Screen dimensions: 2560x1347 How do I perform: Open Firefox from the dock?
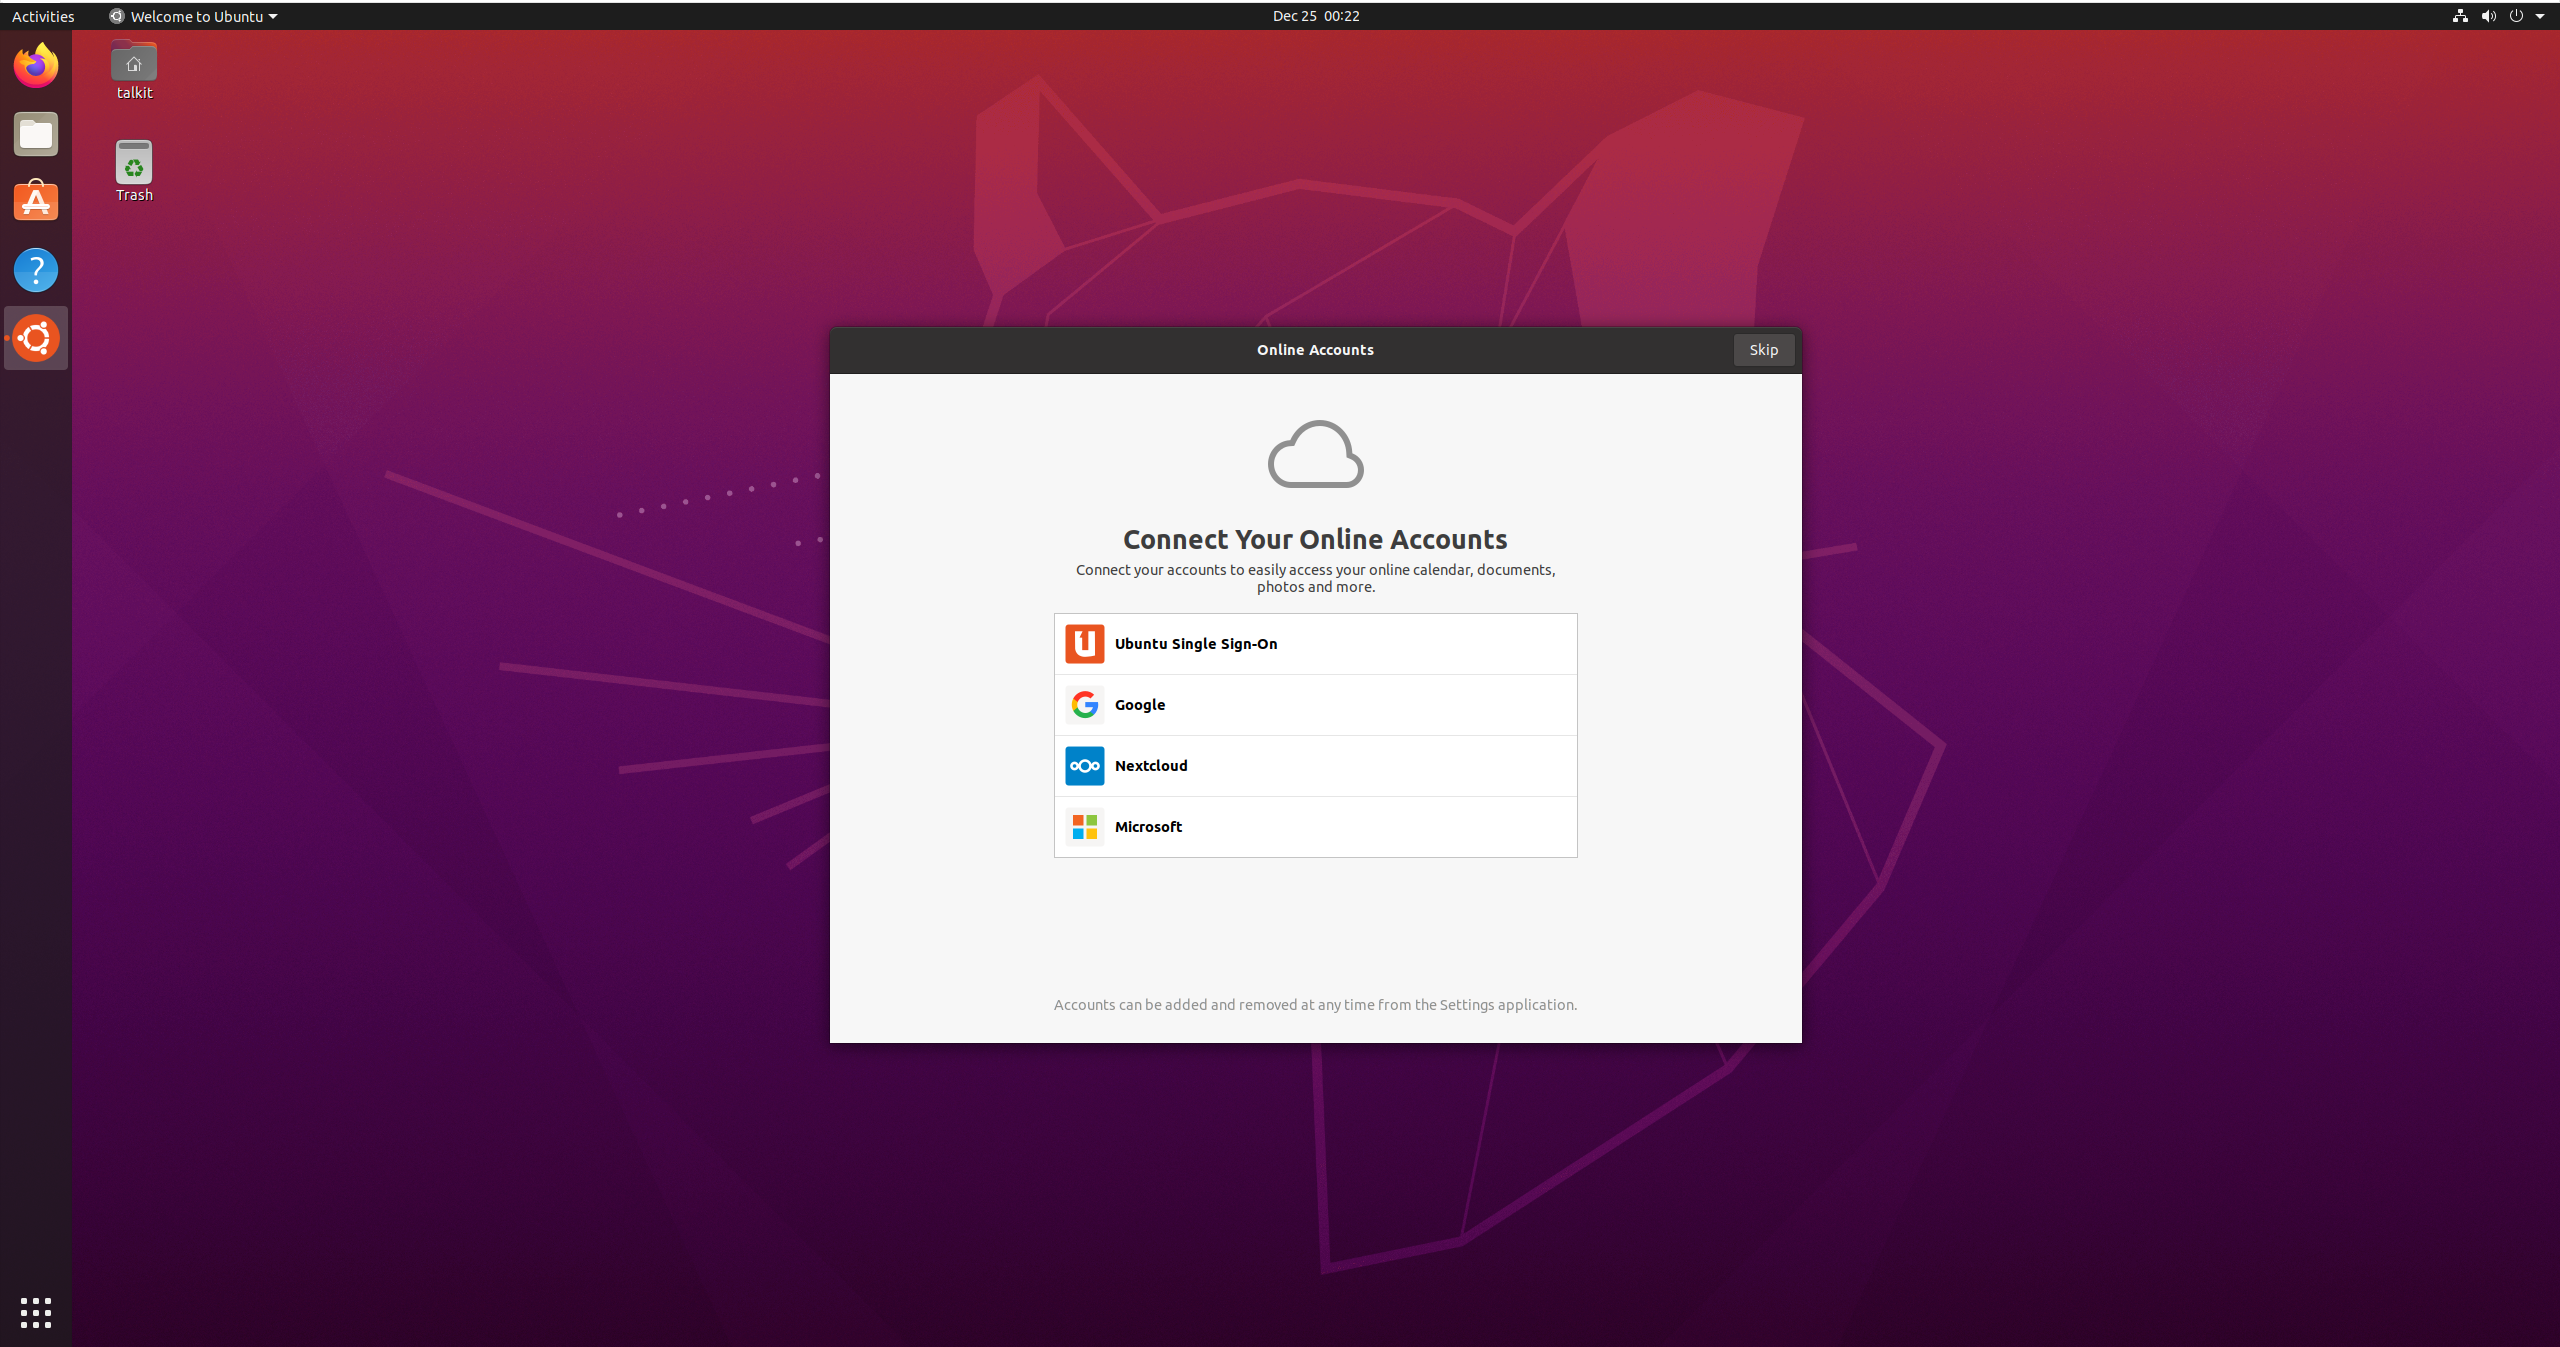36,66
